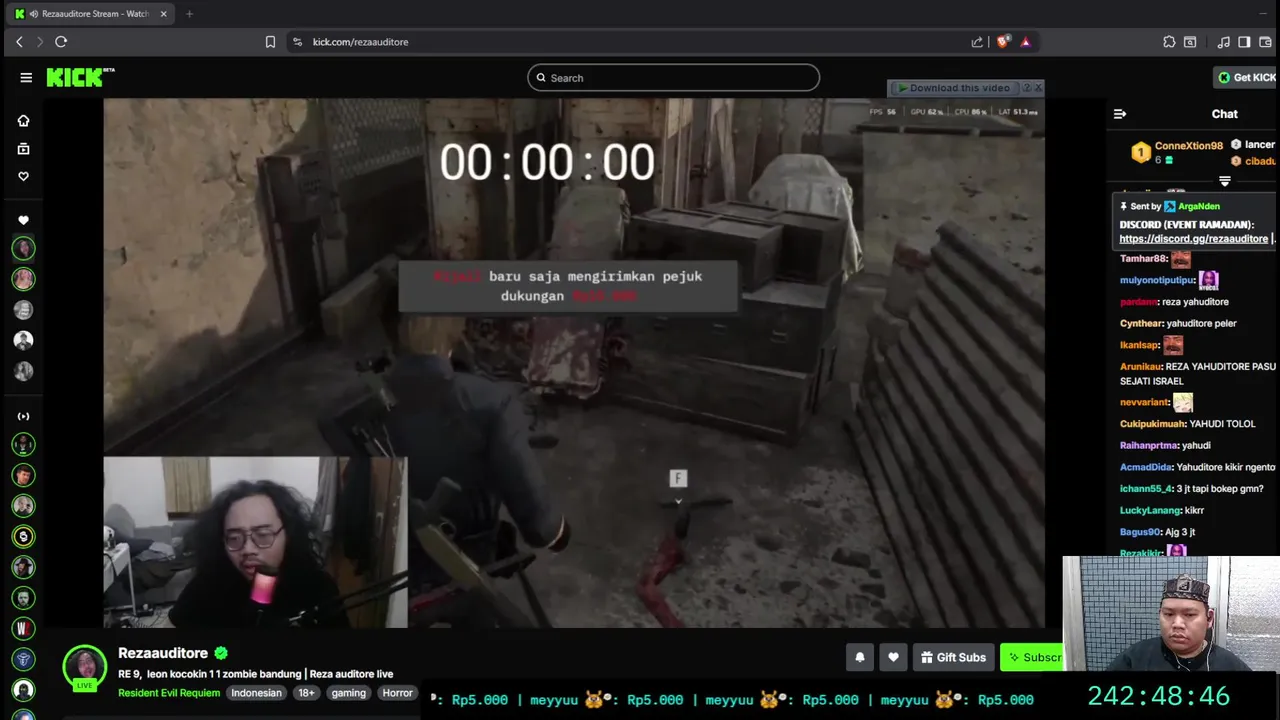Close the Rezaauditore Stream tab
The height and width of the screenshot is (720, 1280).
pos(163,14)
